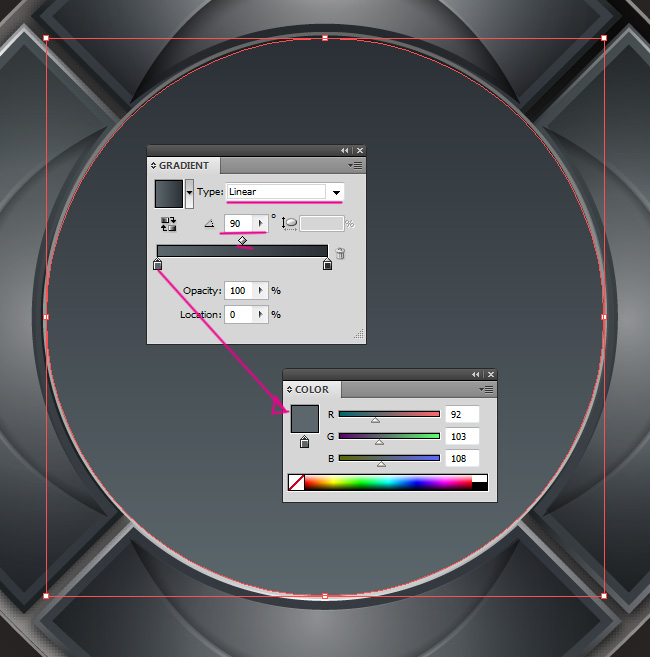The height and width of the screenshot is (657, 650).
Task: Click the angle field showing 90
Action: coord(238,223)
